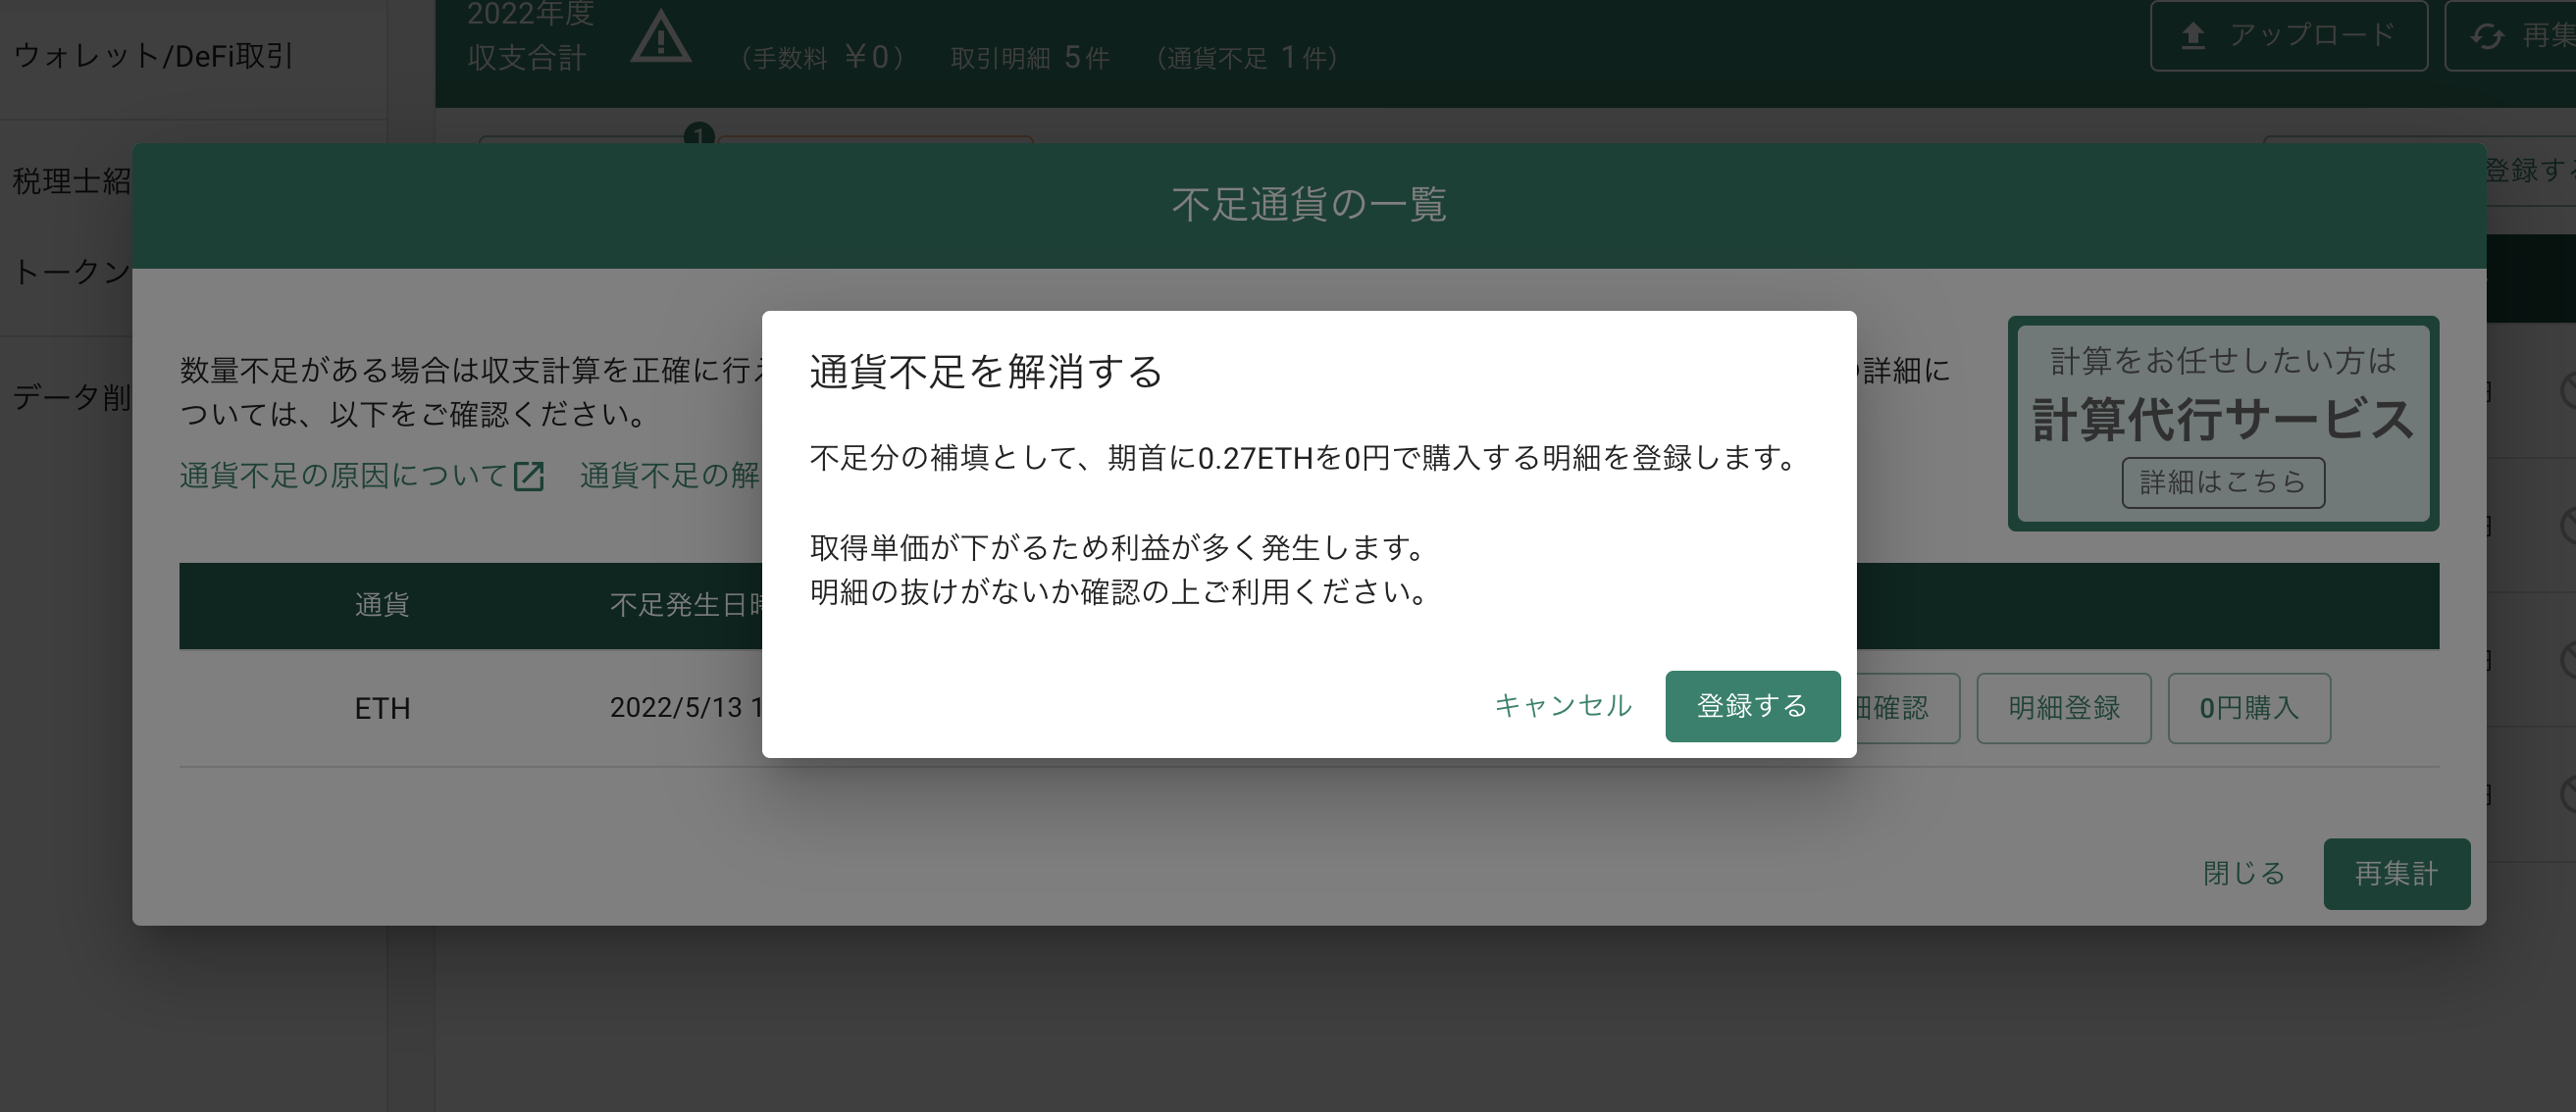Click the 通貨 column header
The image size is (2576, 1112).
click(x=382, y=605)
